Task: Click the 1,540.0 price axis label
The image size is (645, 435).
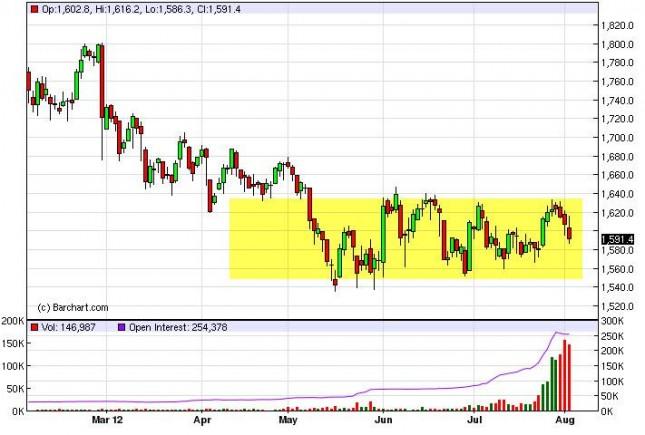Action: (617, 287)
